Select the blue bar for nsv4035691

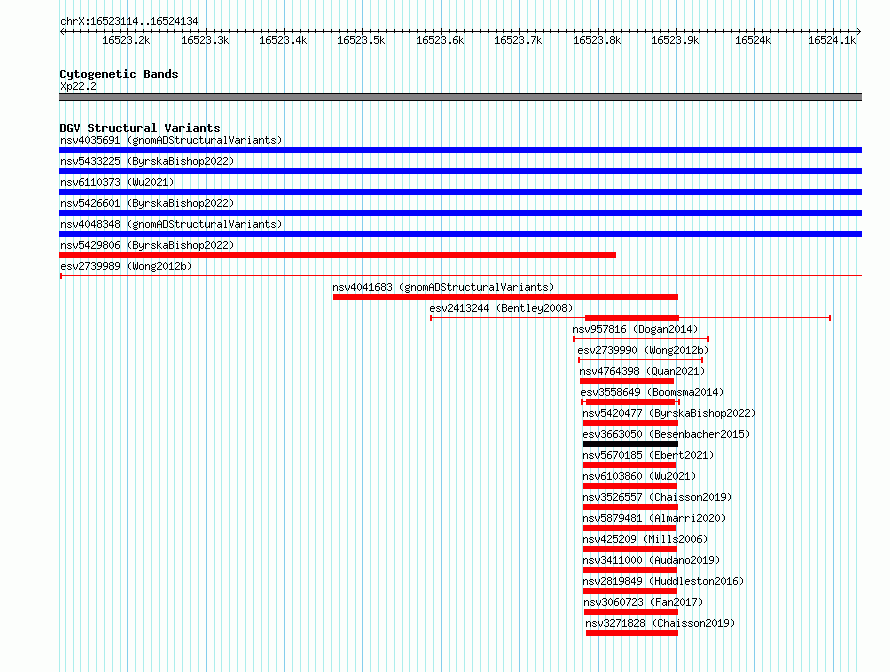[x=460, y=150]
